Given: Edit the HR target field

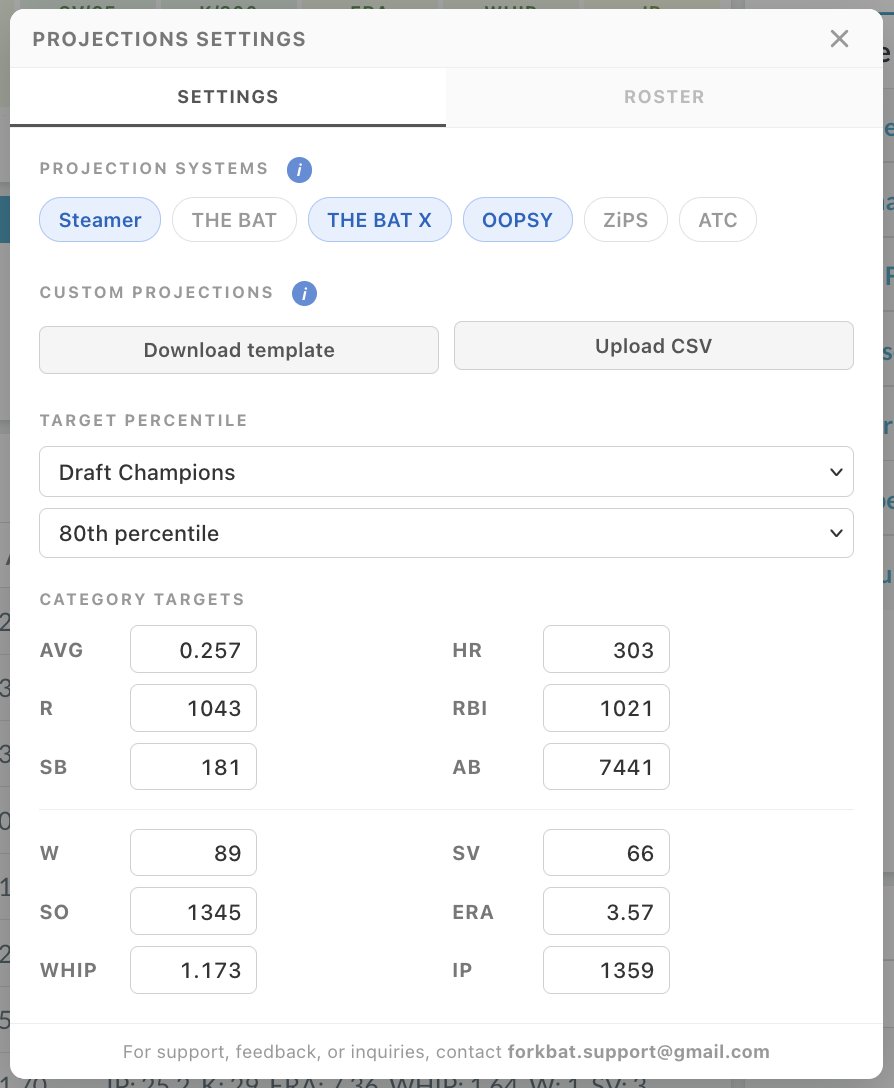Looking at the screenshot, I should pyautogui.click(x=606, y=649).
